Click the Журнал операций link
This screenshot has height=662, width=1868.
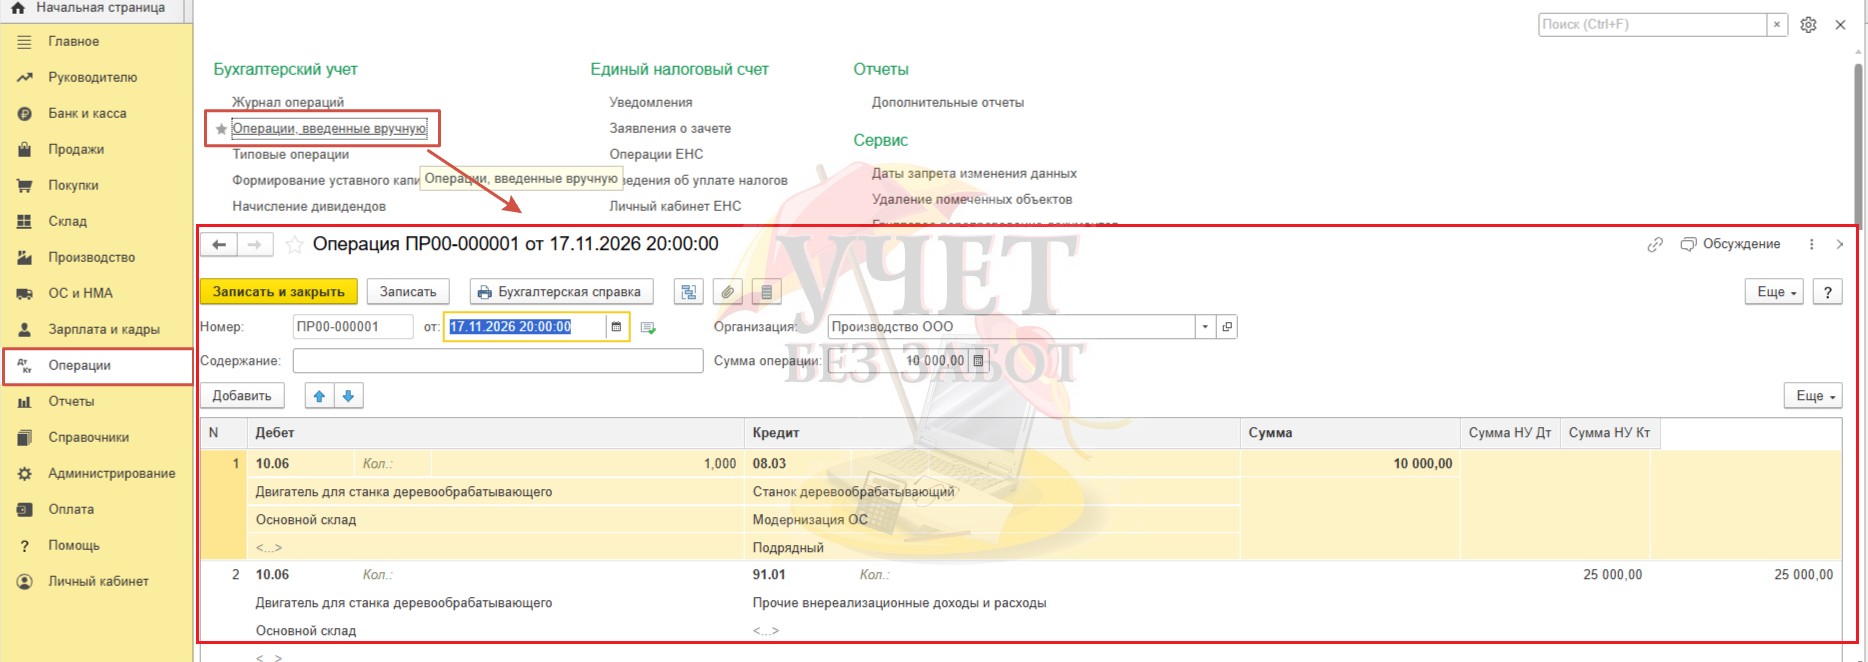[288, 103]
